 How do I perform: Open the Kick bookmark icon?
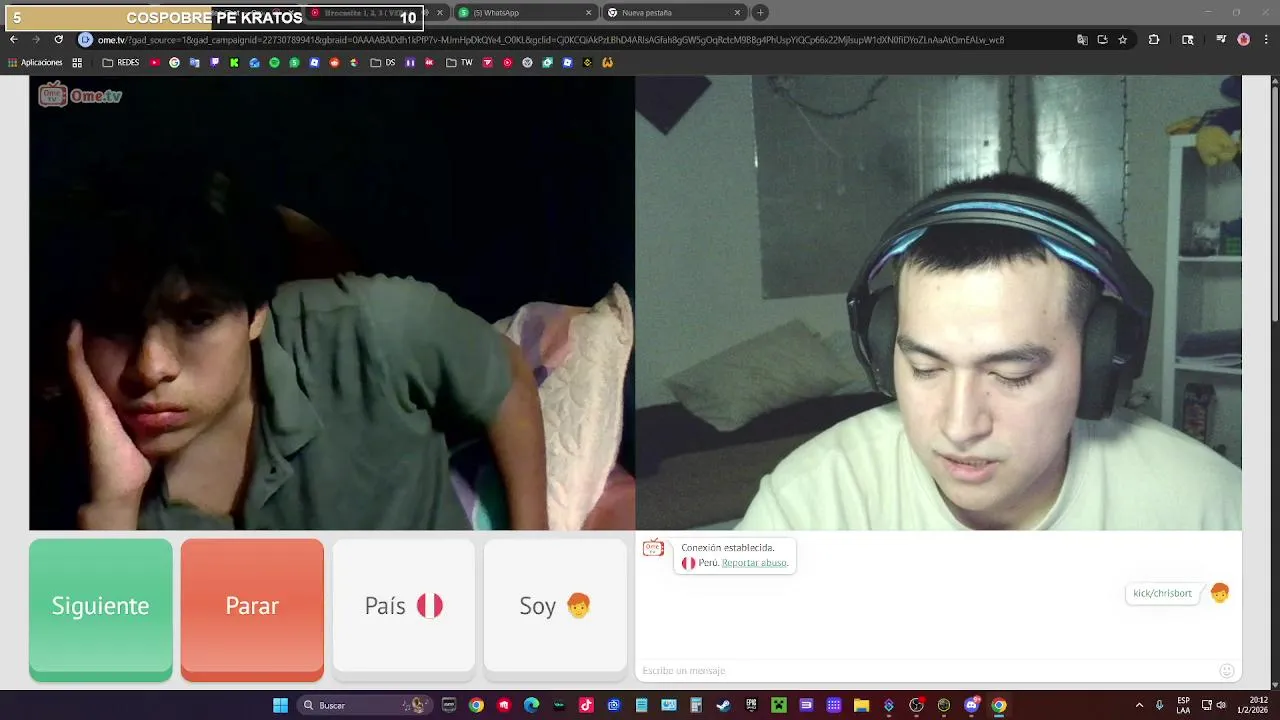(234, 62)
